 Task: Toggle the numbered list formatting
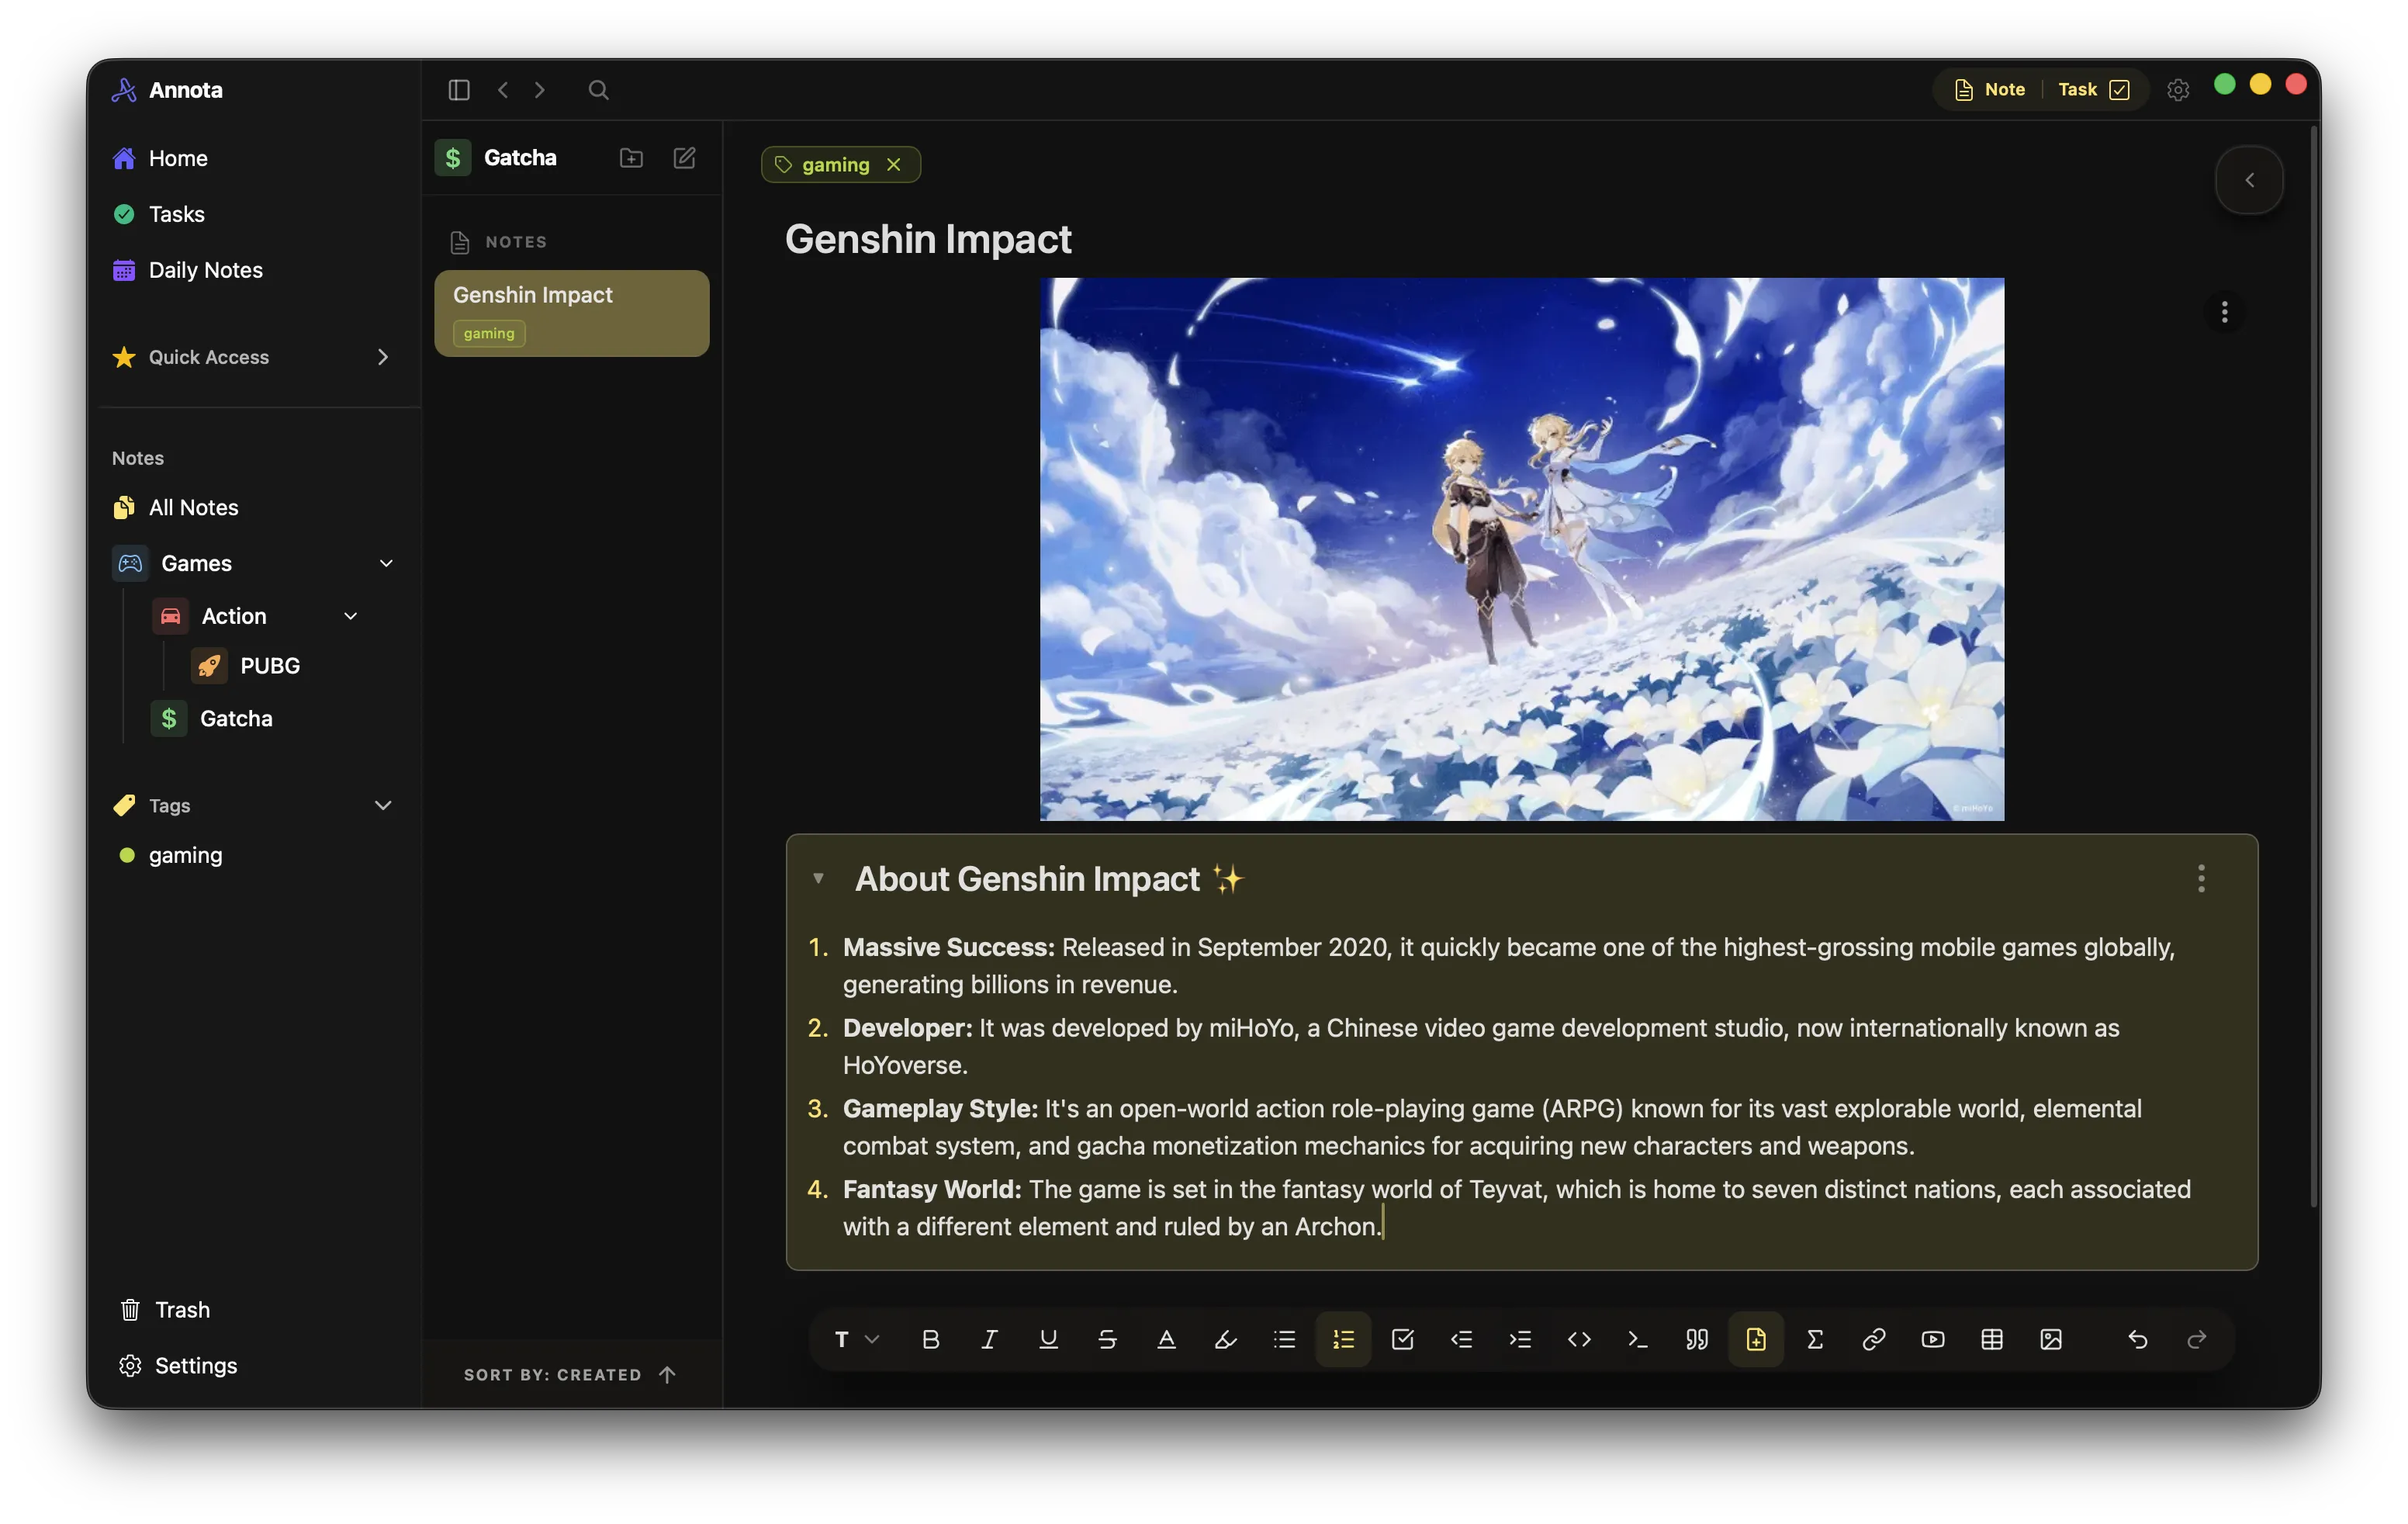tap(1343, 1339)
